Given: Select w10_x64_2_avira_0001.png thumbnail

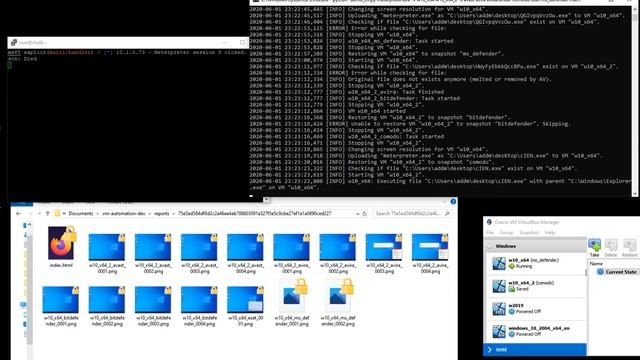Looking at the screenshot, I should 291,247.
